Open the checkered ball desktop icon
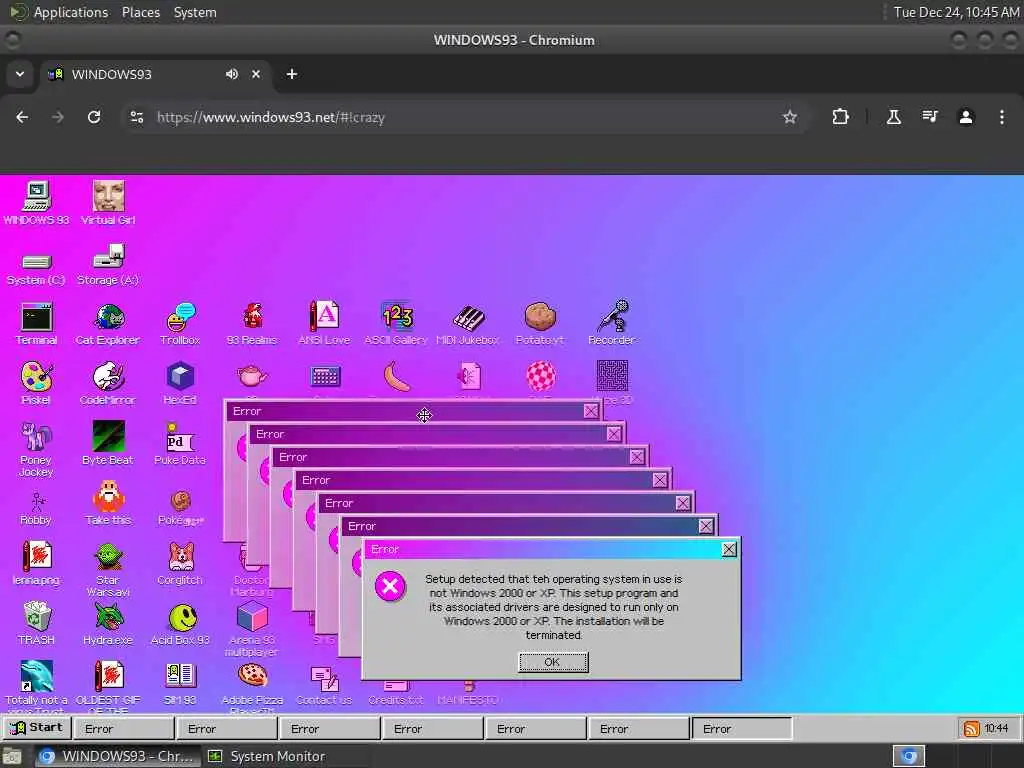 541,376
